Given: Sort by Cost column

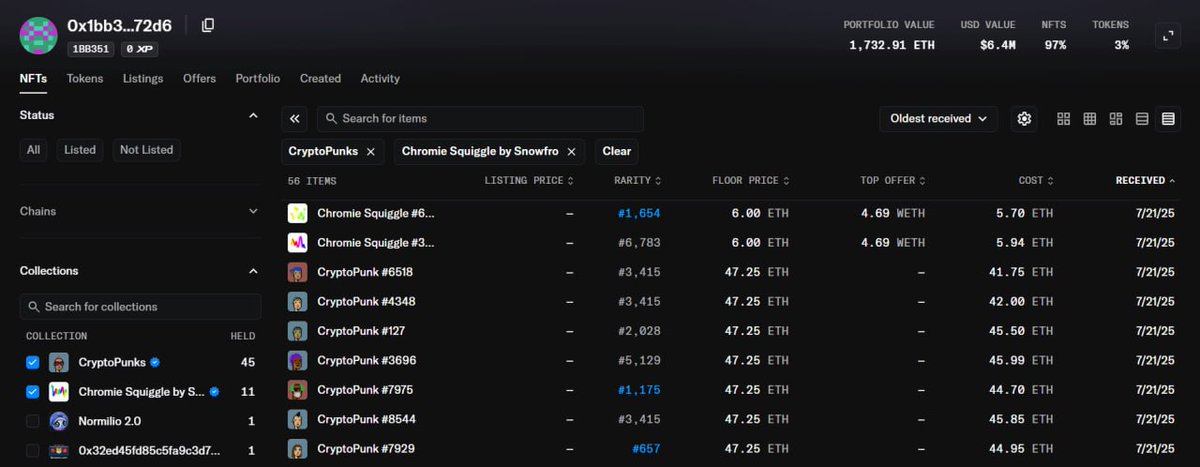Looking at the screenshot, I should pyautogui.click(x=1036, y=181).
